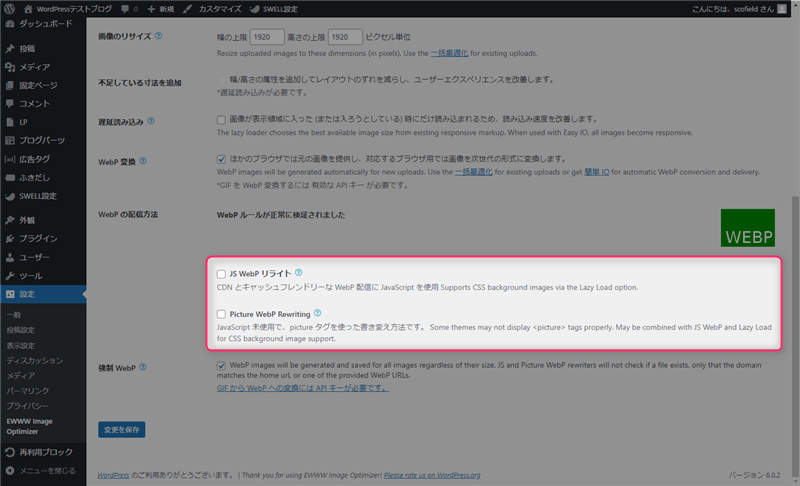Image resolution: width=800 pixels, height=486 pixels.
Task: Show help for 画像のリサイズ
Action: click(158, 36)
